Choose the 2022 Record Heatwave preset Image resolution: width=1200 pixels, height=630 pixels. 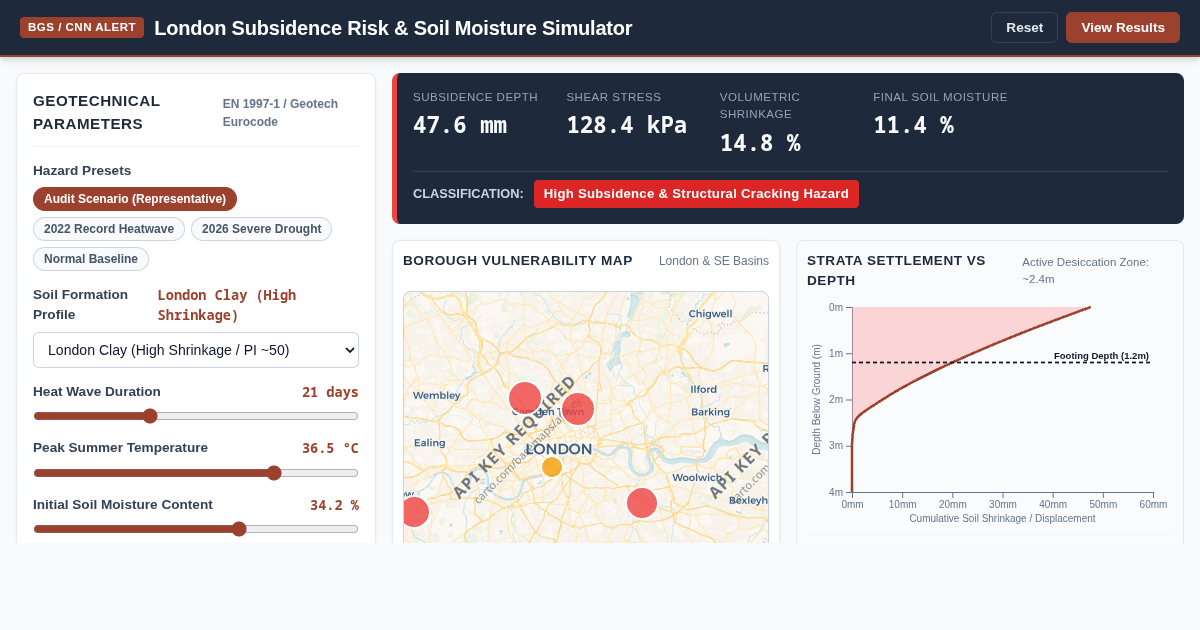(x=109, y=229)
